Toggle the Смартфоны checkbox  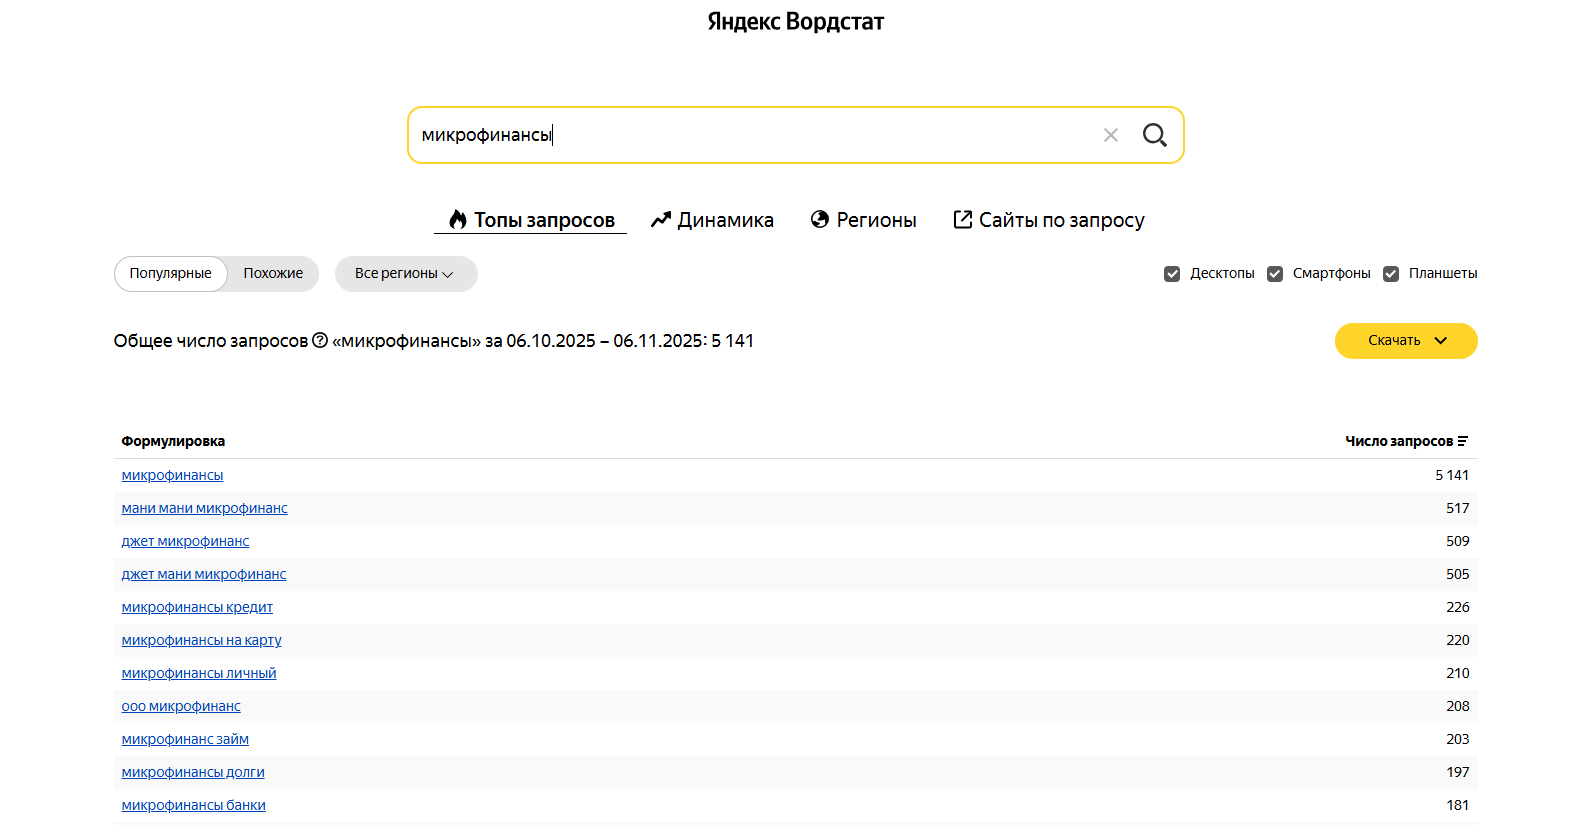1275,274
